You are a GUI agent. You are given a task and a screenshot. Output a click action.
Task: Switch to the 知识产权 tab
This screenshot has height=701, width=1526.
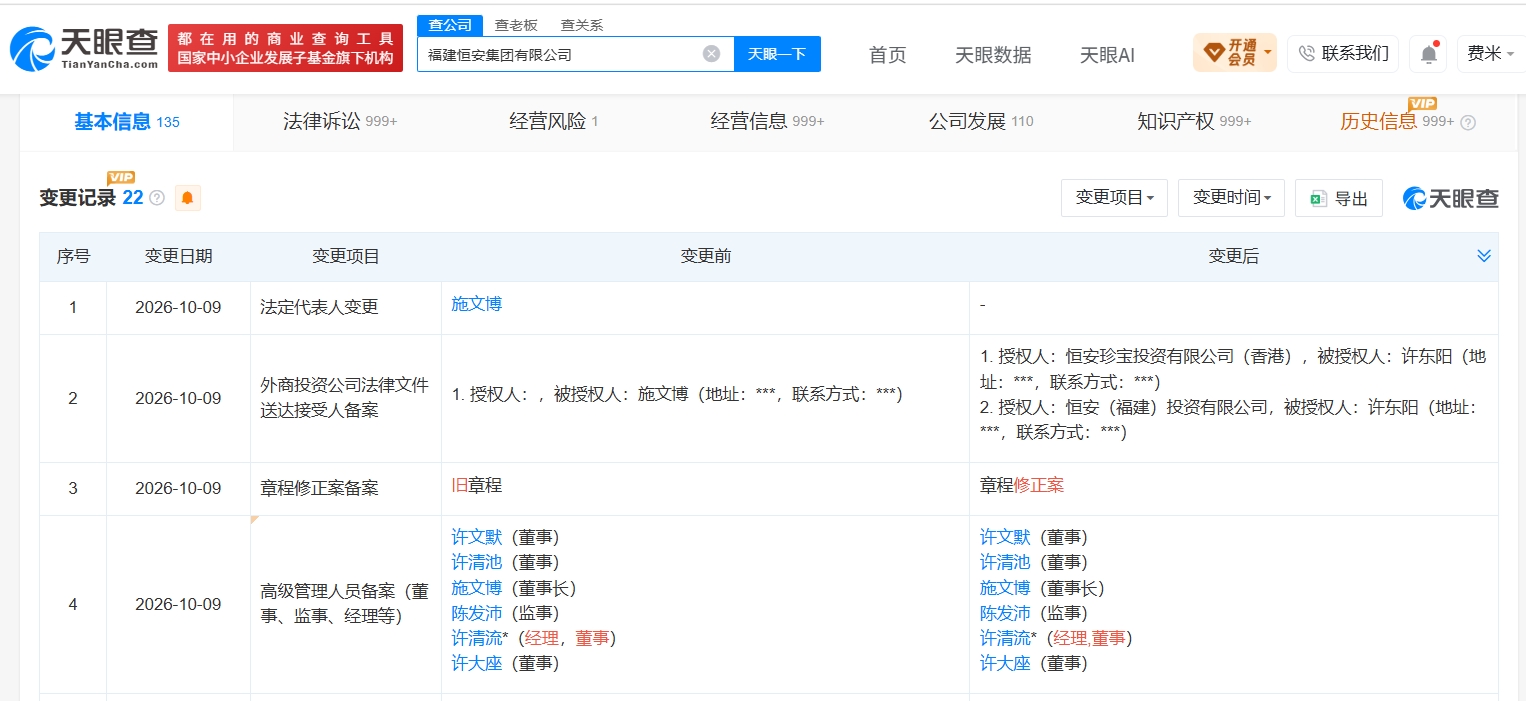[1194, 122]
